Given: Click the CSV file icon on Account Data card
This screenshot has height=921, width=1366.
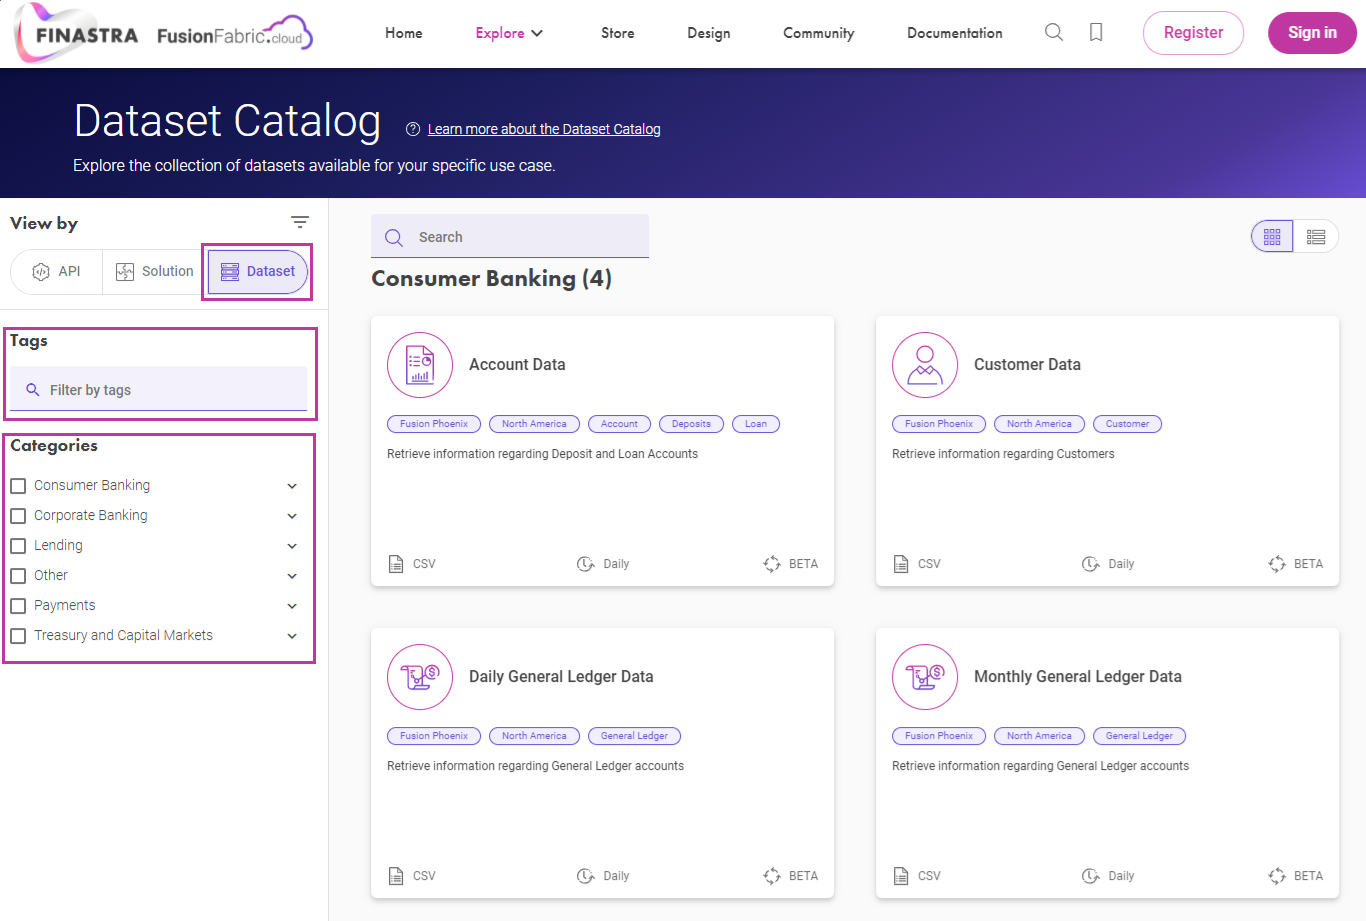Looking at the screenshot, I should (x=396, y=564).
